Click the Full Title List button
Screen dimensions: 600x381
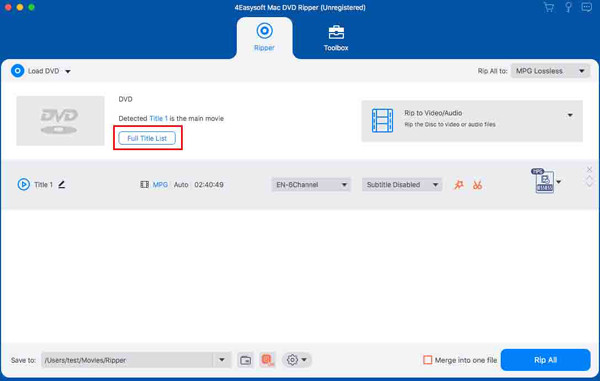tap(147, 138)
